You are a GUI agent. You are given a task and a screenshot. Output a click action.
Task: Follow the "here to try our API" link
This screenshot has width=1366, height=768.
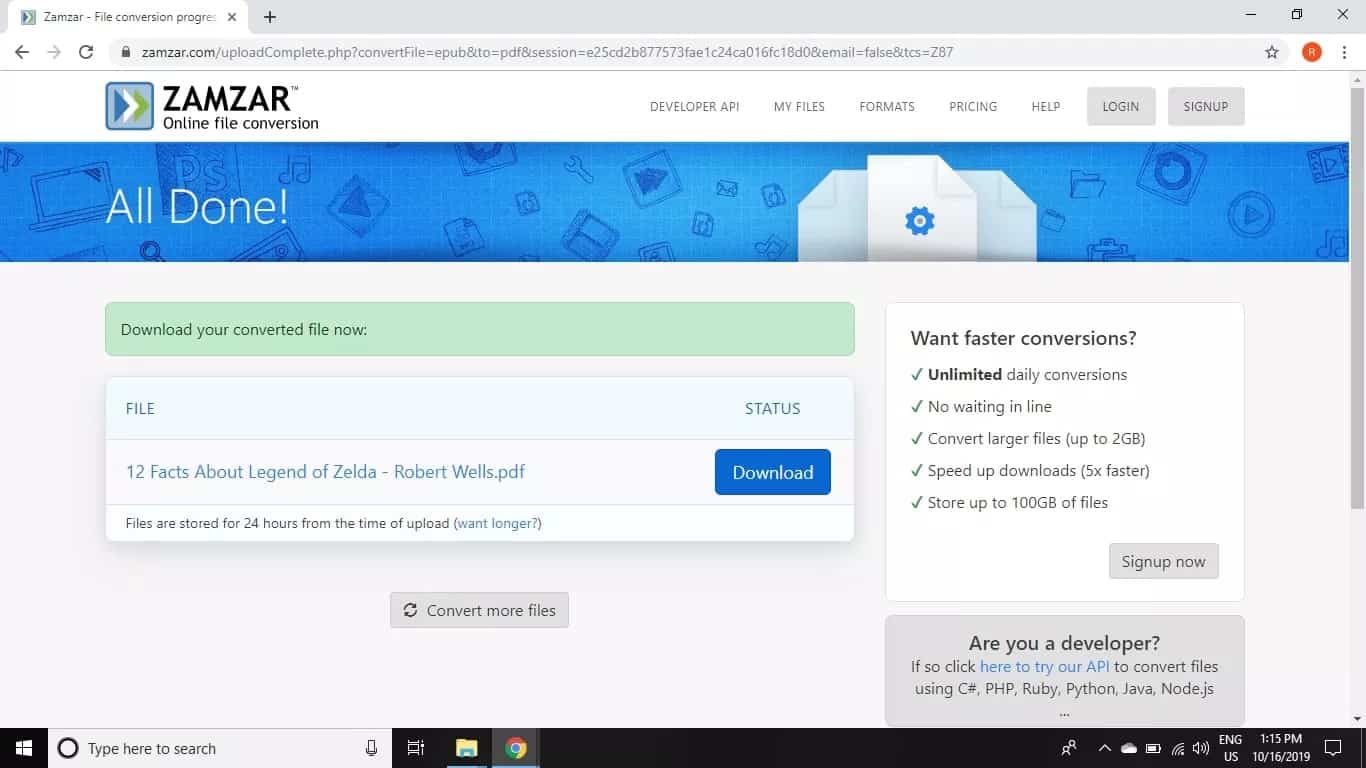(1045, 666)
